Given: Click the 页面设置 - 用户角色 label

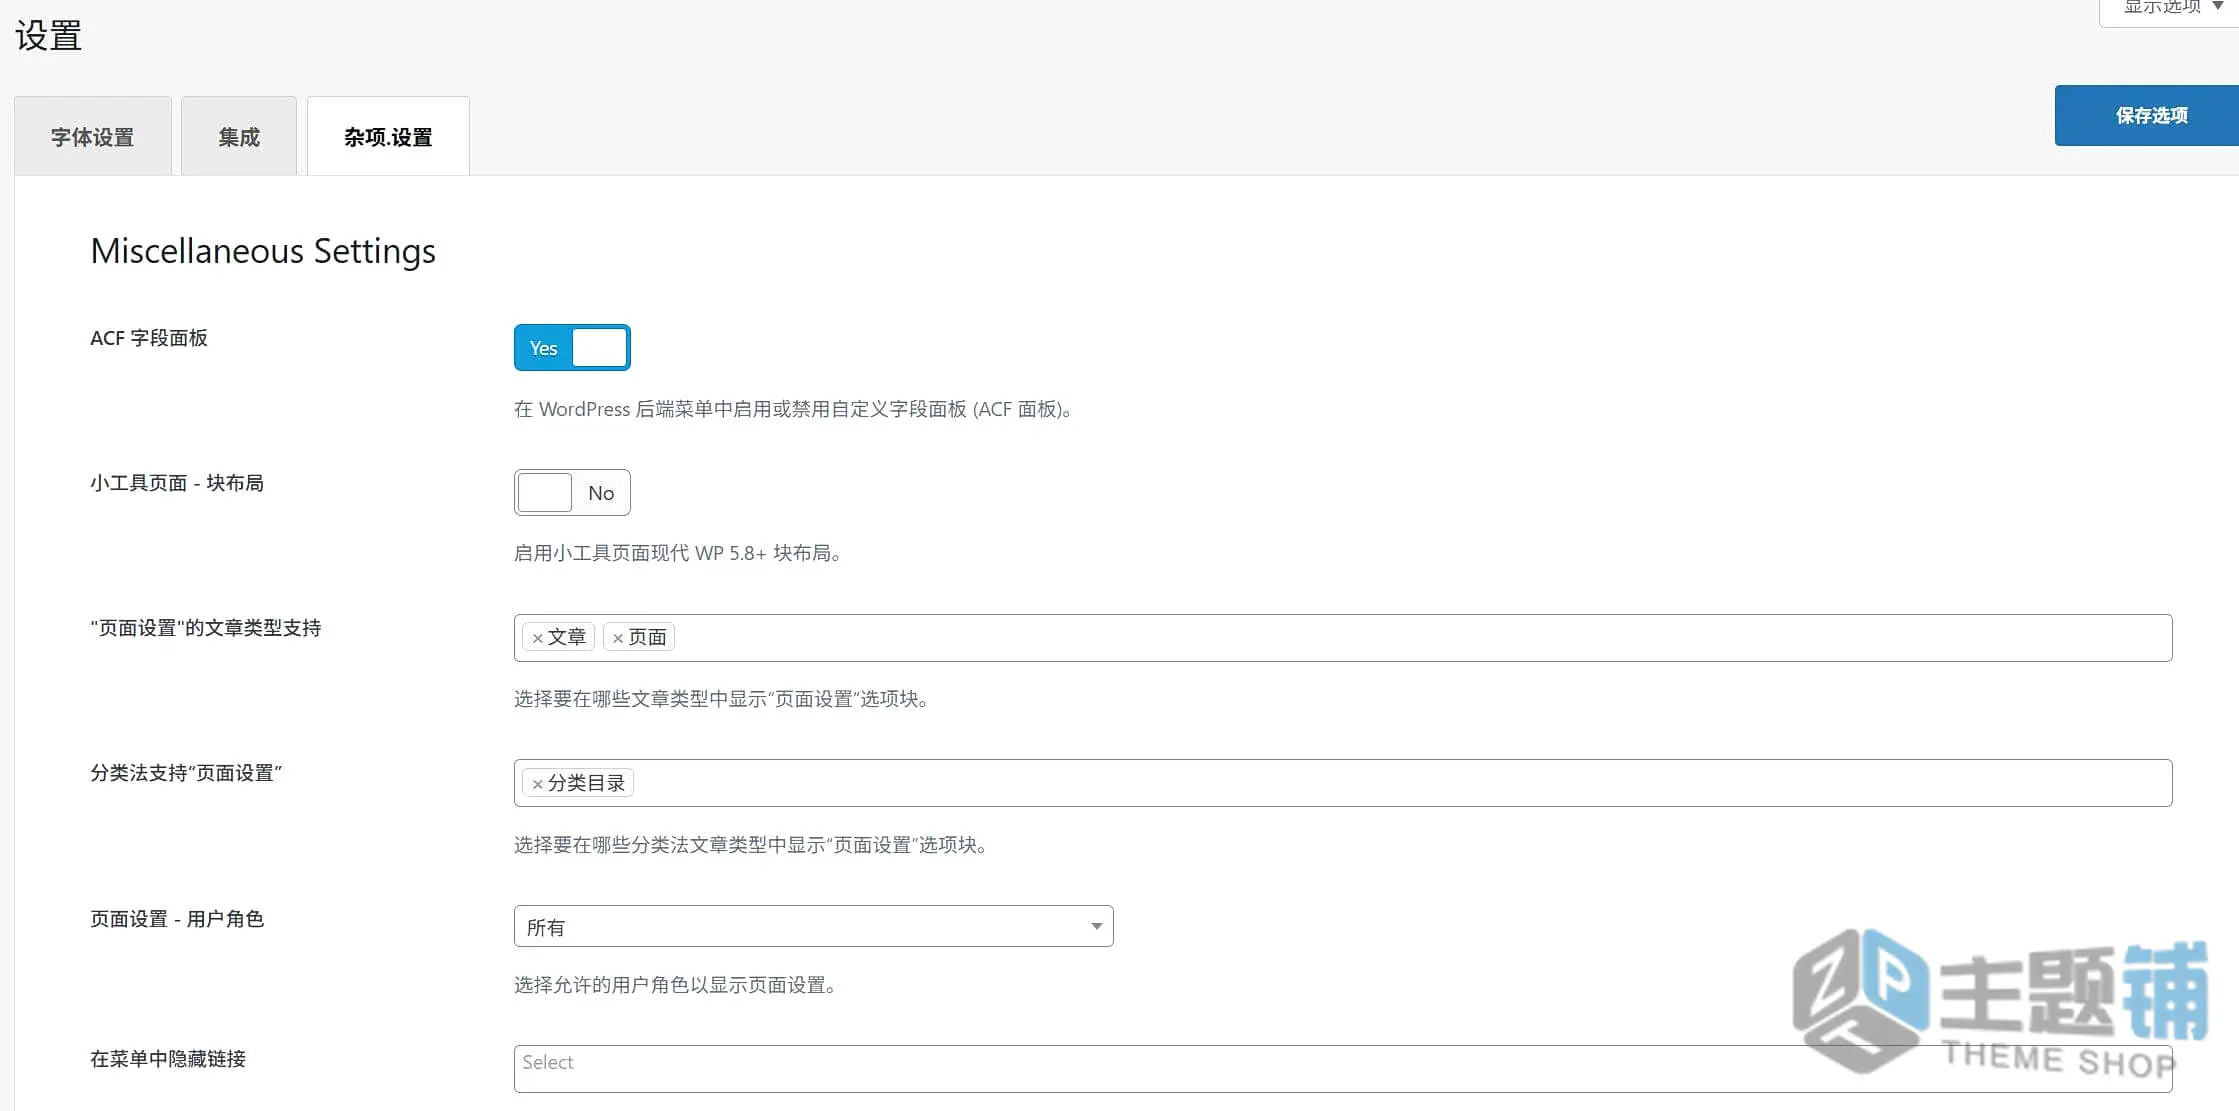Looking at the screenshot, I should coord(177,919).
